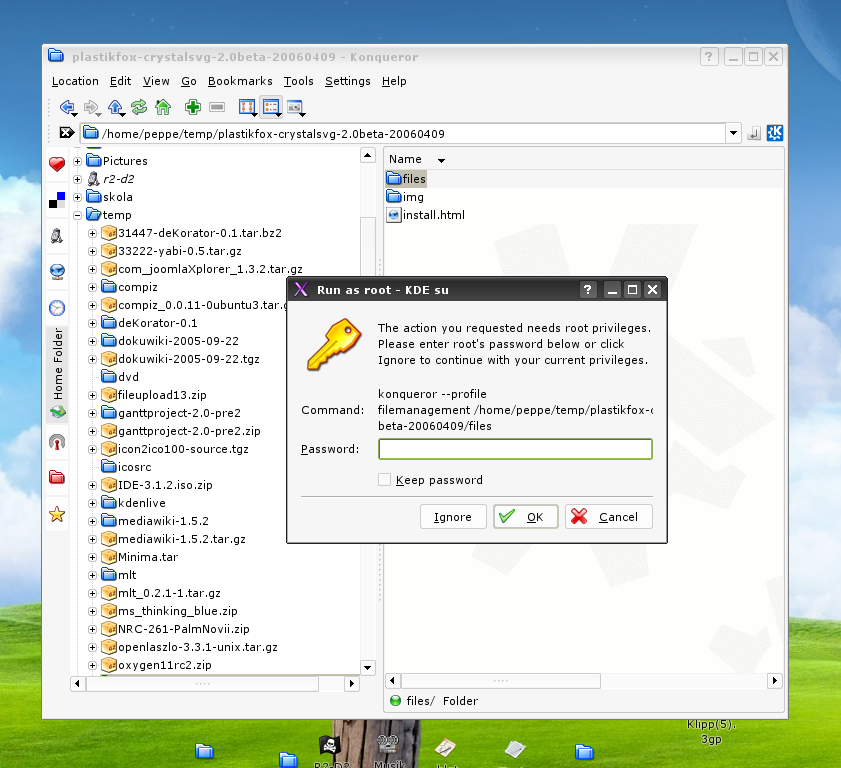Open the Bookmarks menu

pyautogui.click(x=240, y=81)
